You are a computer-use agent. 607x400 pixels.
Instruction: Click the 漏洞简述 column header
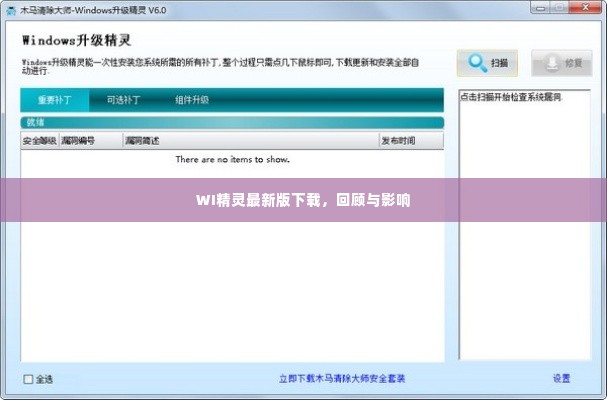point(251,141)
